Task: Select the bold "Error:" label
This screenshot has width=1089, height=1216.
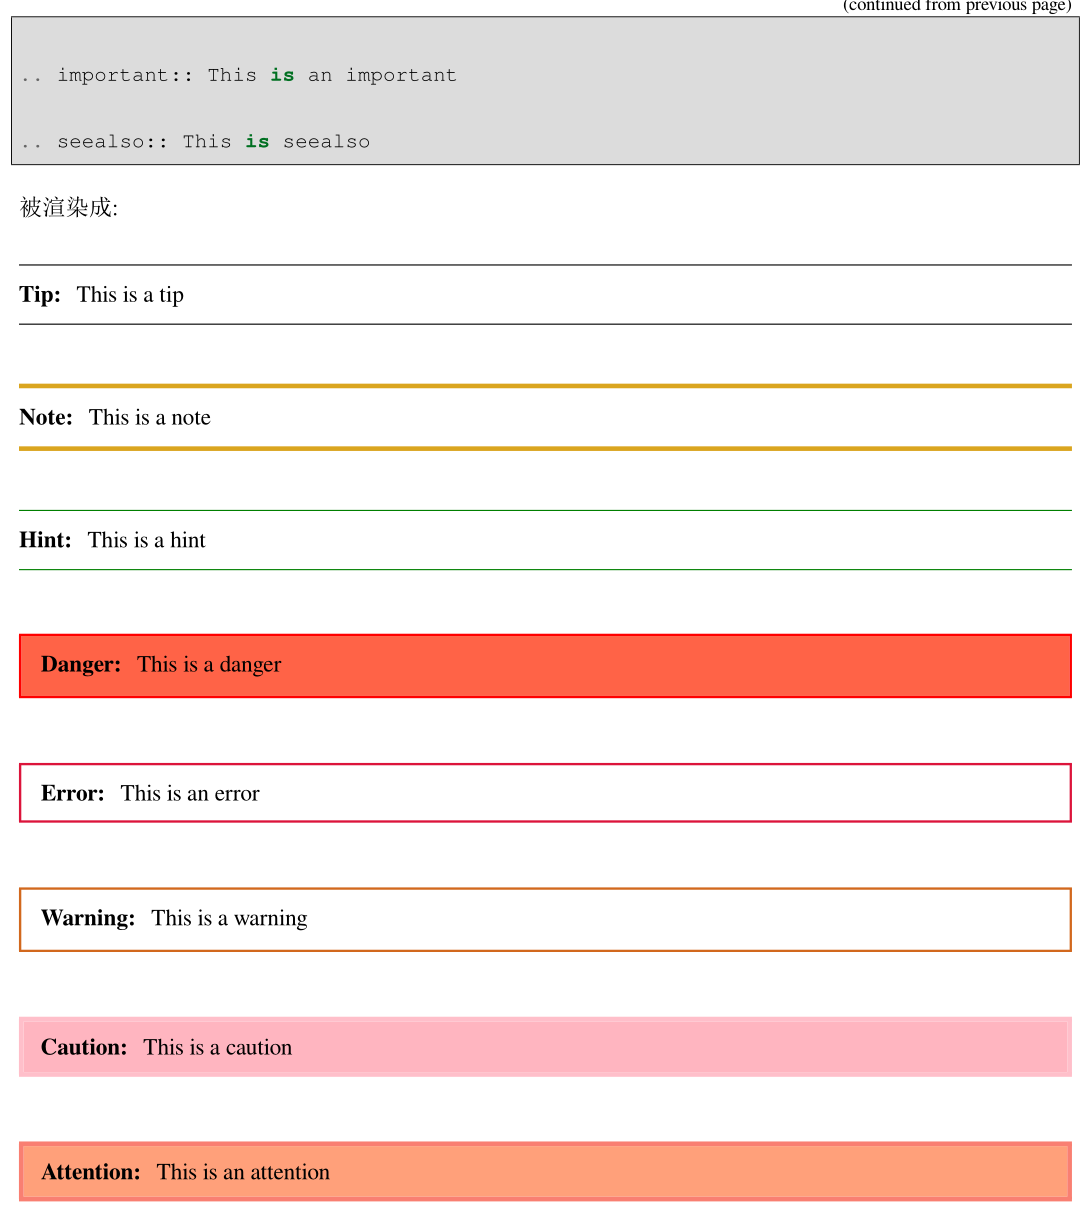Action: [73, 794]
